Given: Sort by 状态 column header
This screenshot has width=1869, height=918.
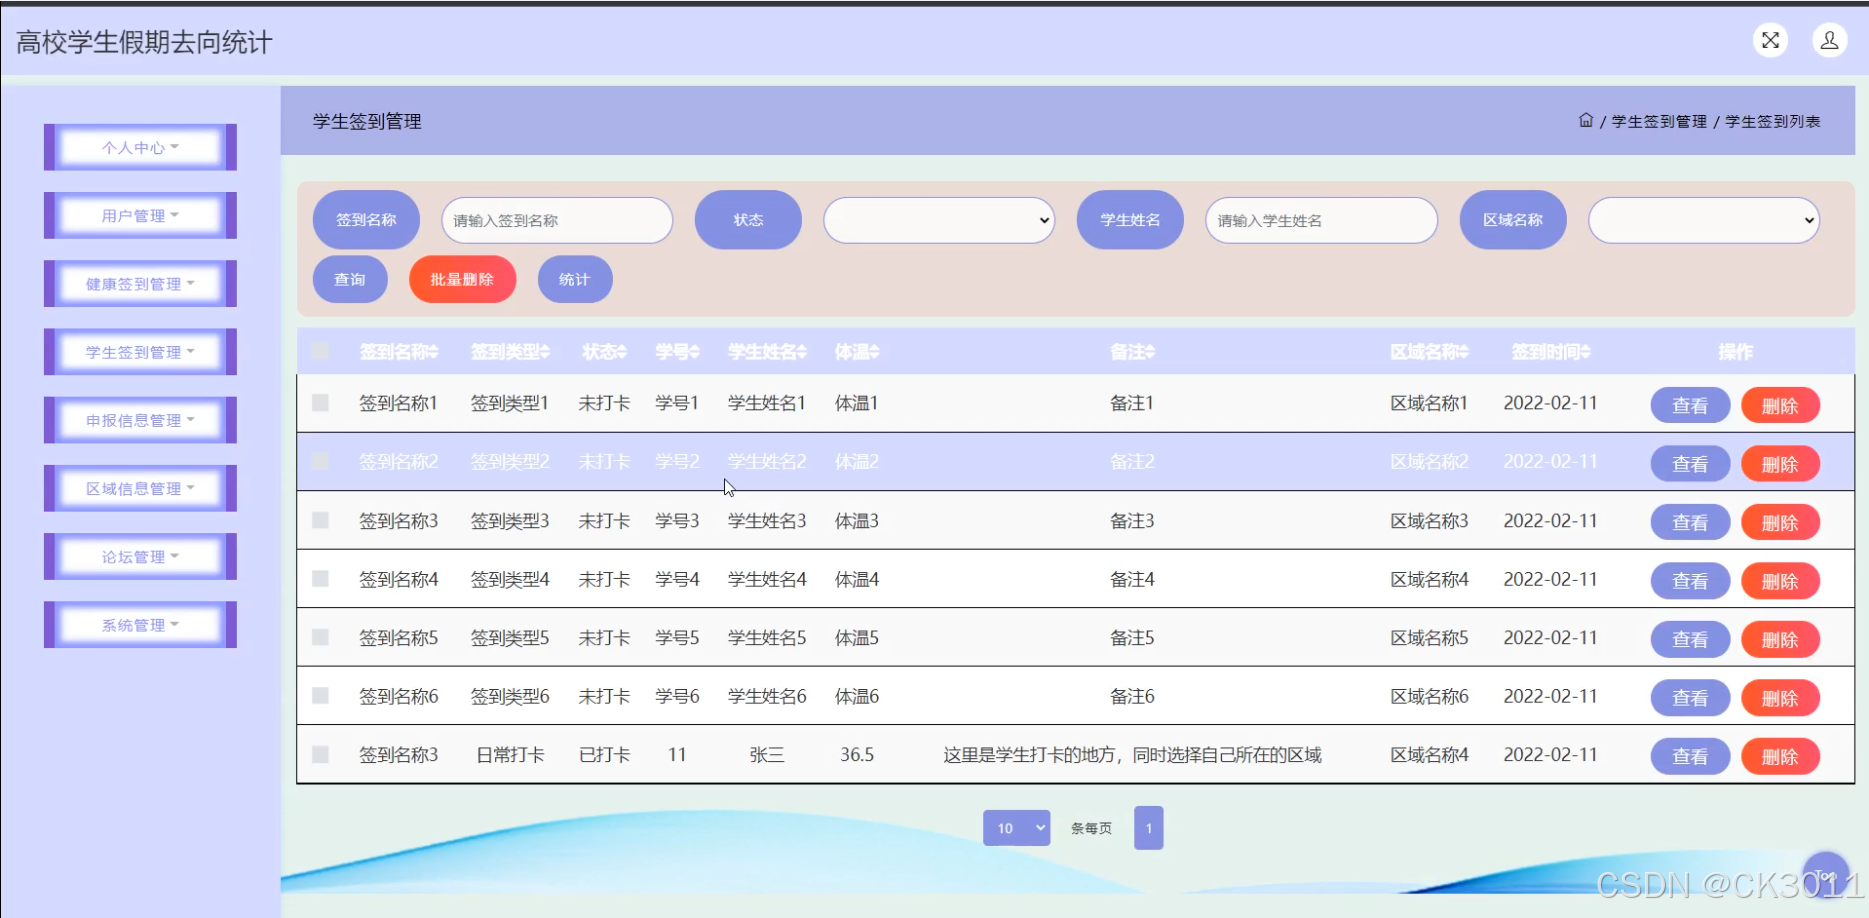Looking at the screenshot, I should [x=604, y=352].
